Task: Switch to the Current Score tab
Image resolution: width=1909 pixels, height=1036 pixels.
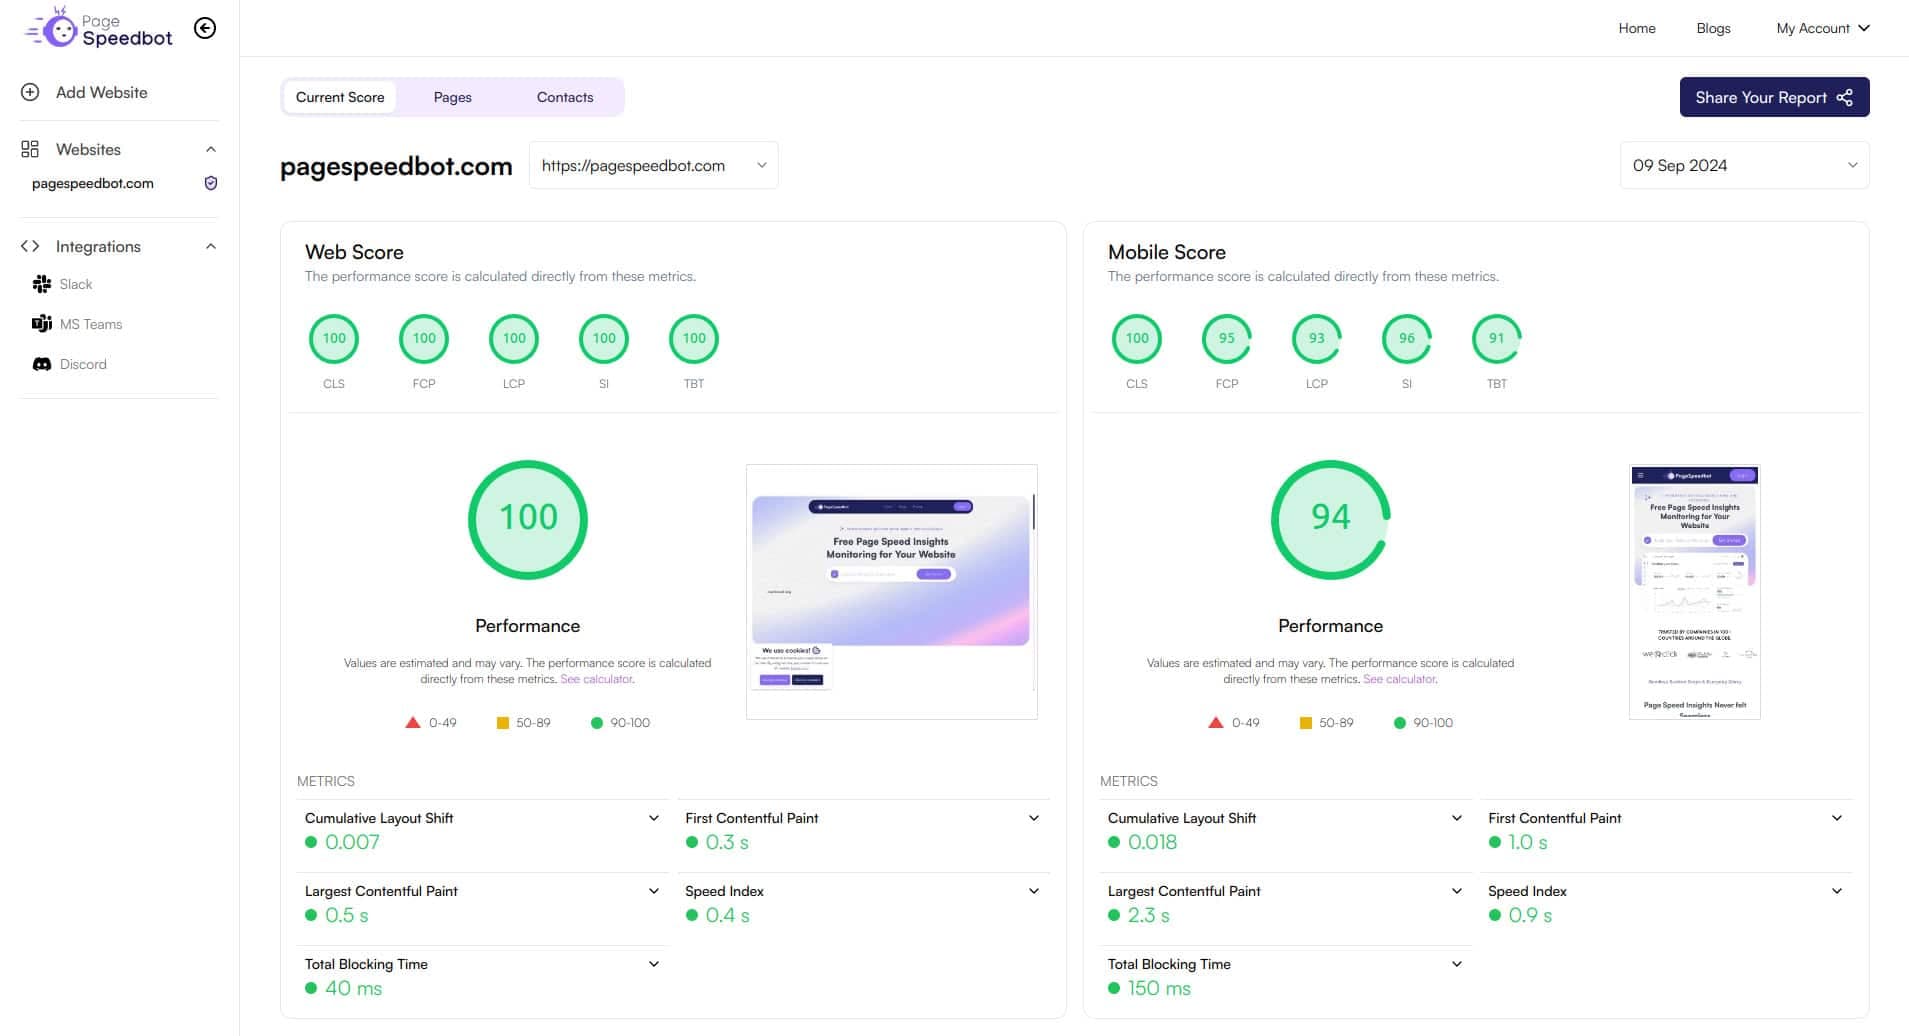Action: coord(340,97)
